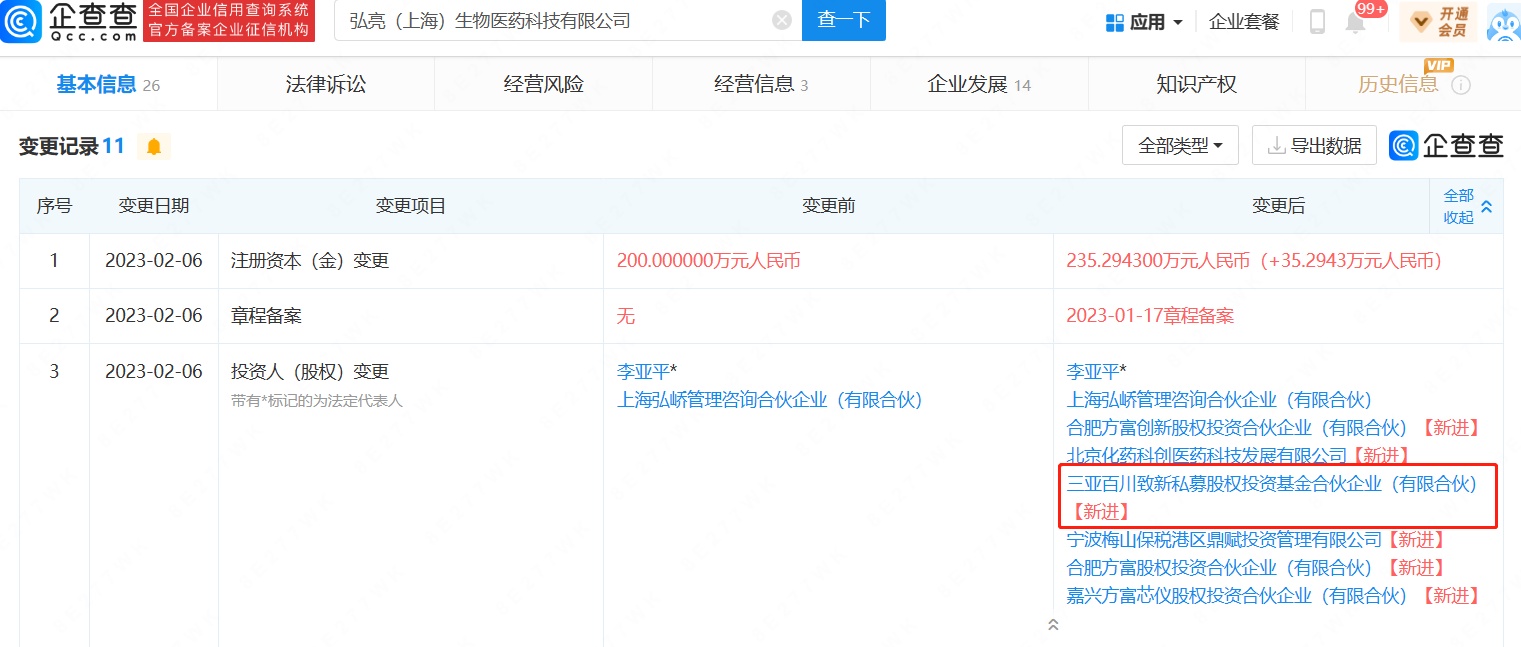Click the 变更项目 column header
The width and height of the screenshot is (1521, 647).
point(411,206)
